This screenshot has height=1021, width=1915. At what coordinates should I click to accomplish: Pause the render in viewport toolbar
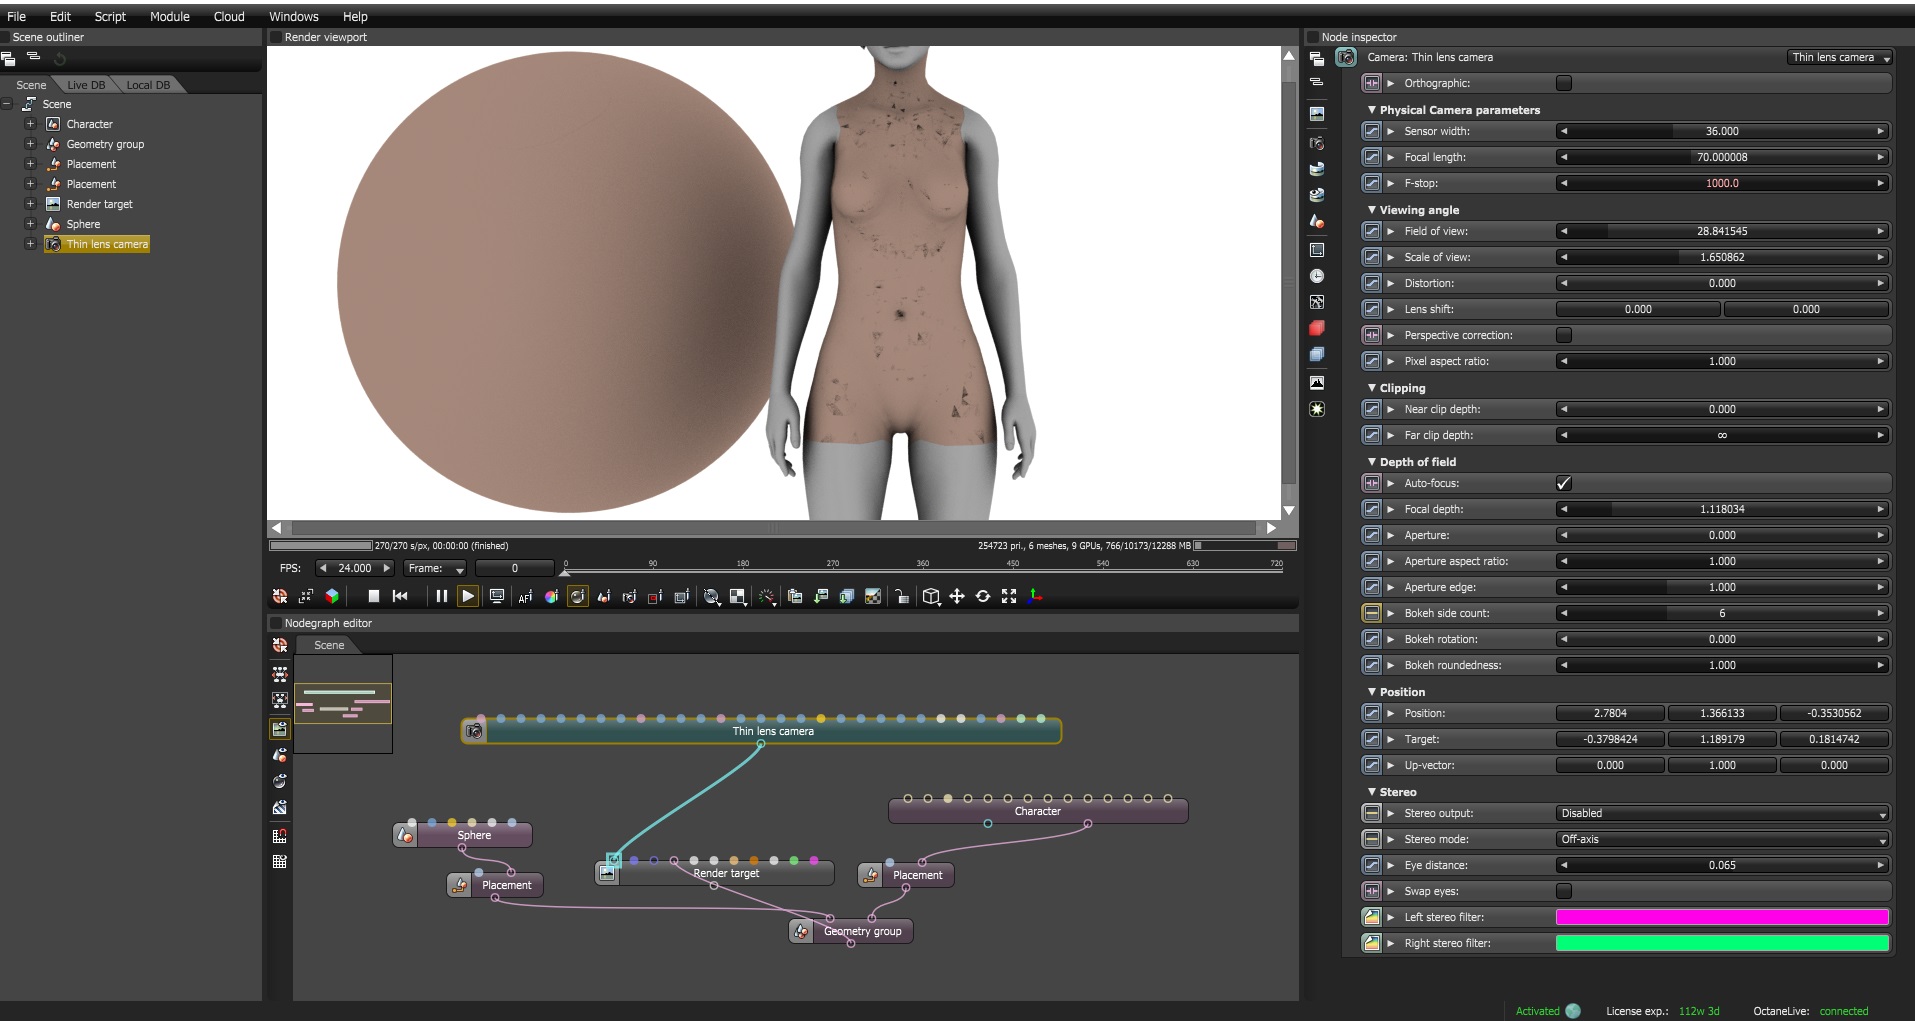point(441,596)
